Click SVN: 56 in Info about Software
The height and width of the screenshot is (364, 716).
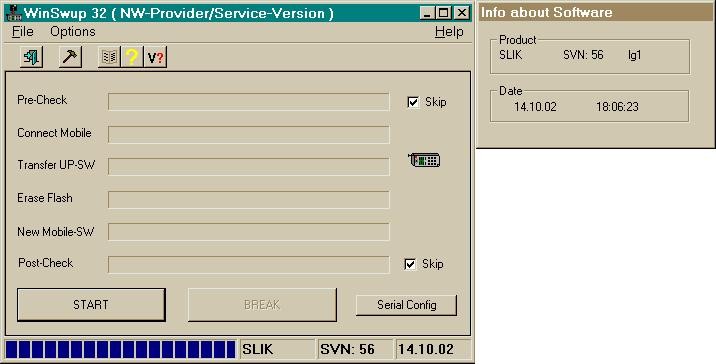tap(583, 55)
